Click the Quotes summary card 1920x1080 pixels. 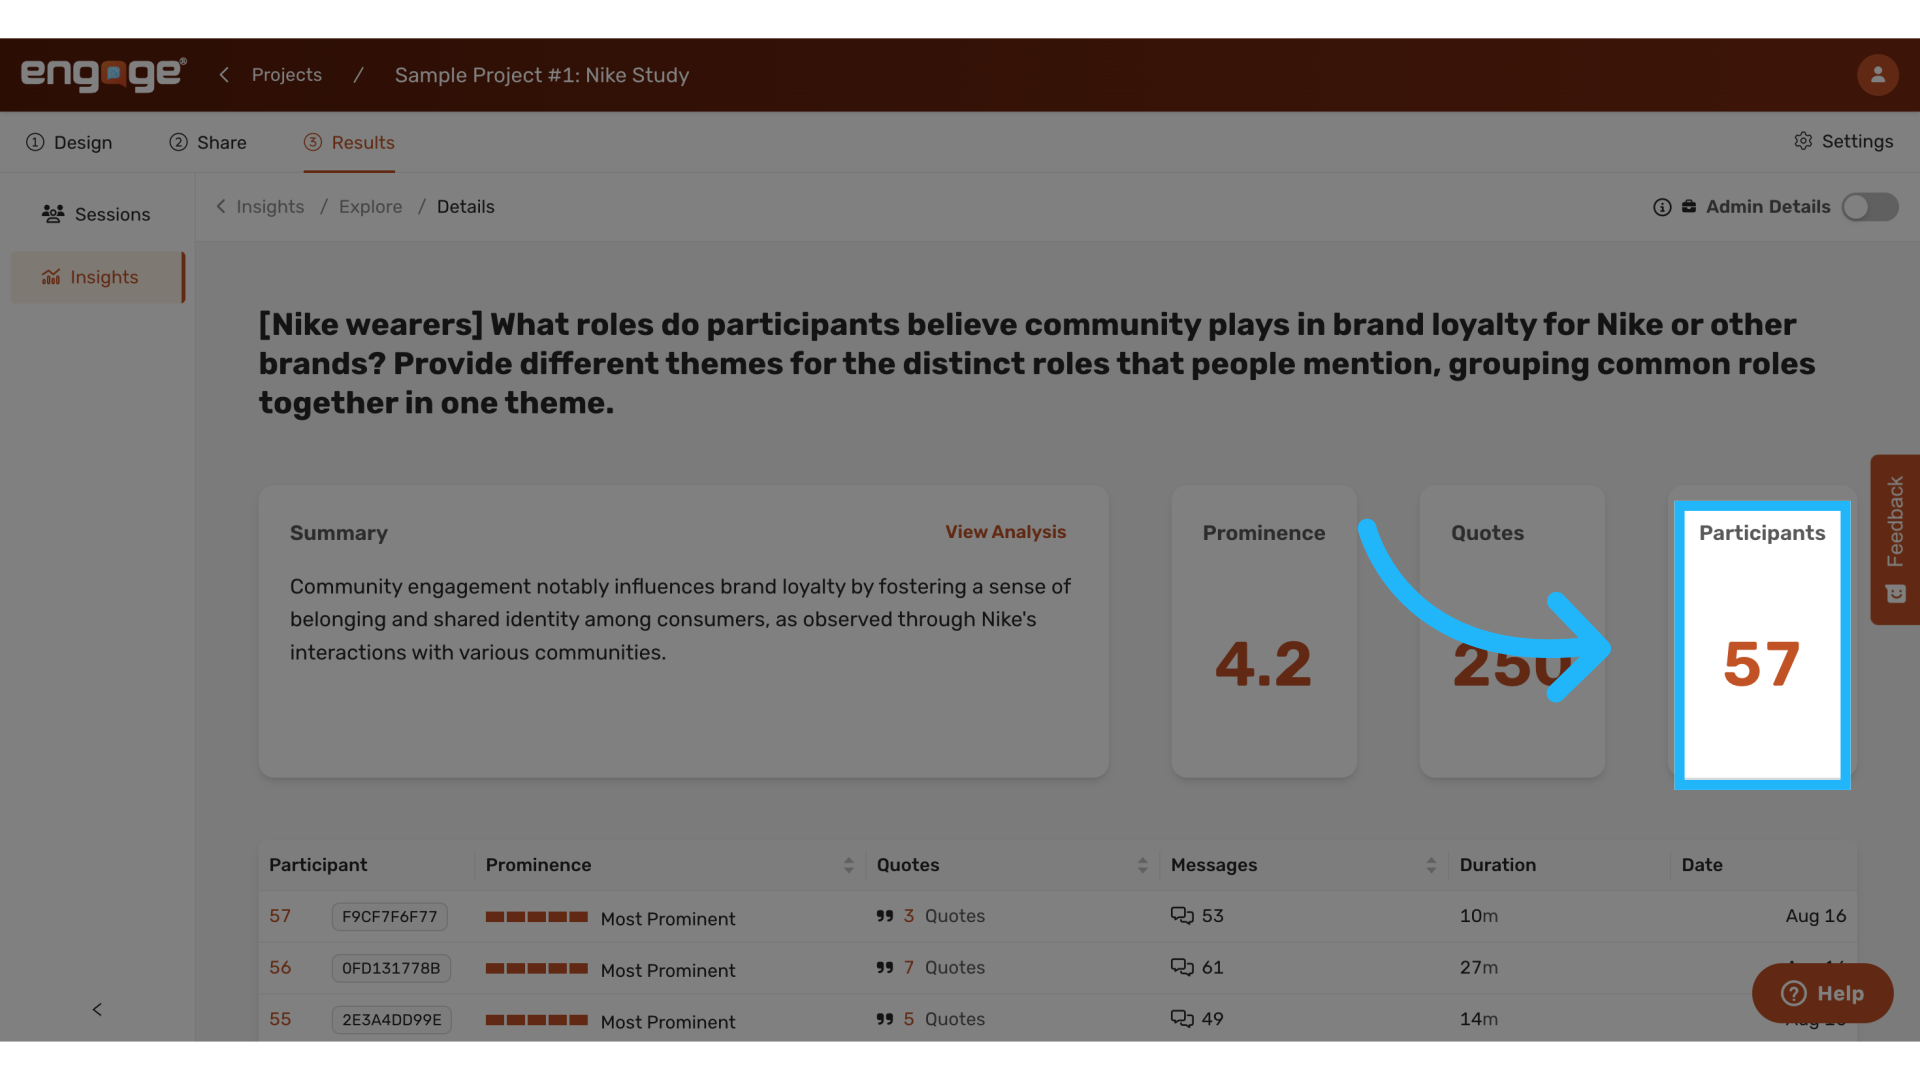(1512, 631)
